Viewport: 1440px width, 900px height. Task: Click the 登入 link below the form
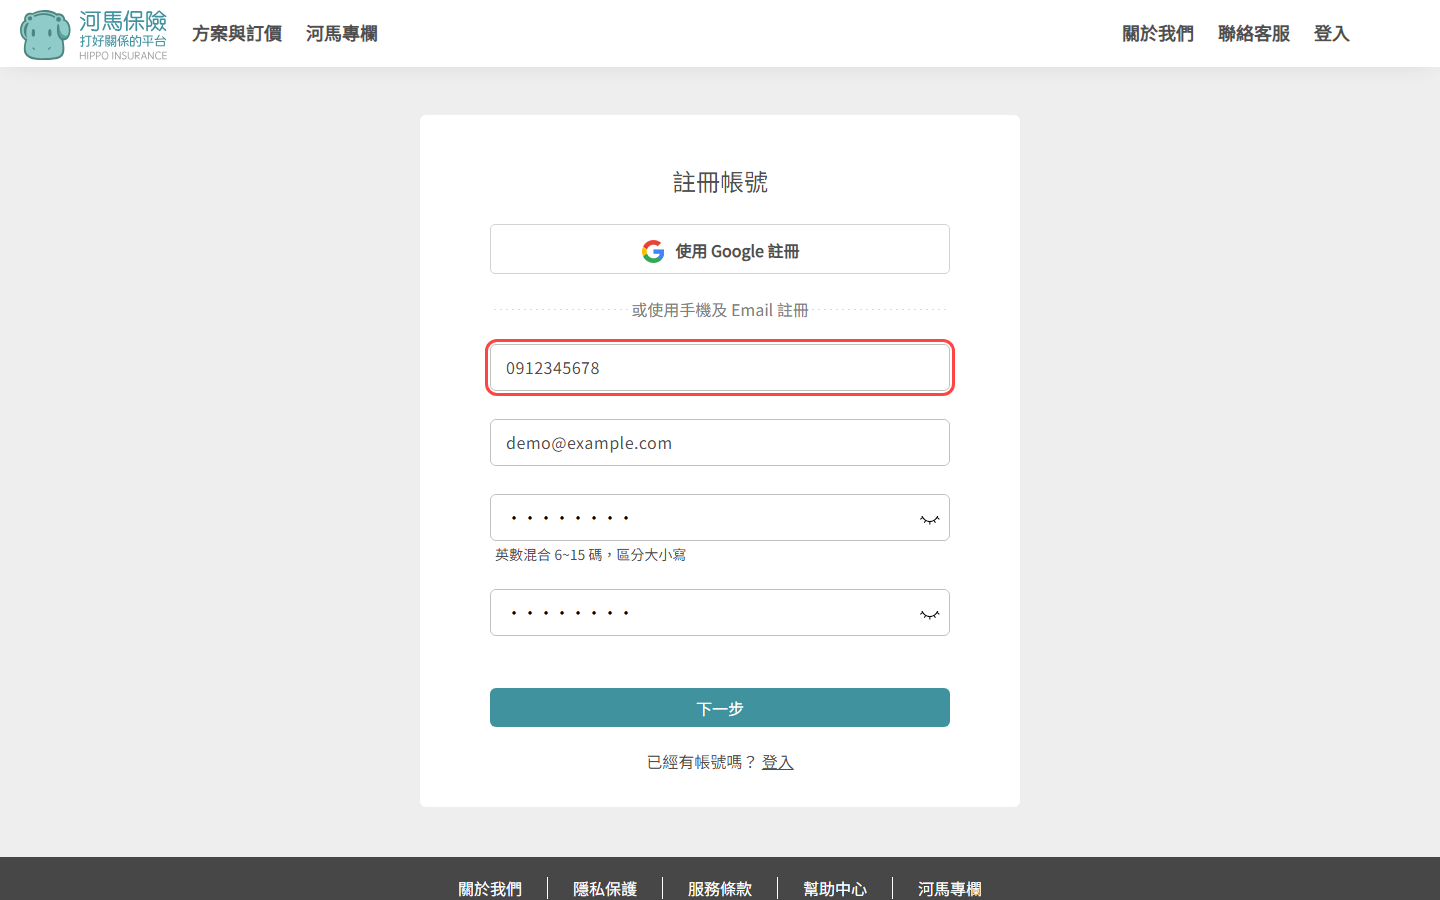click(777, 762)
